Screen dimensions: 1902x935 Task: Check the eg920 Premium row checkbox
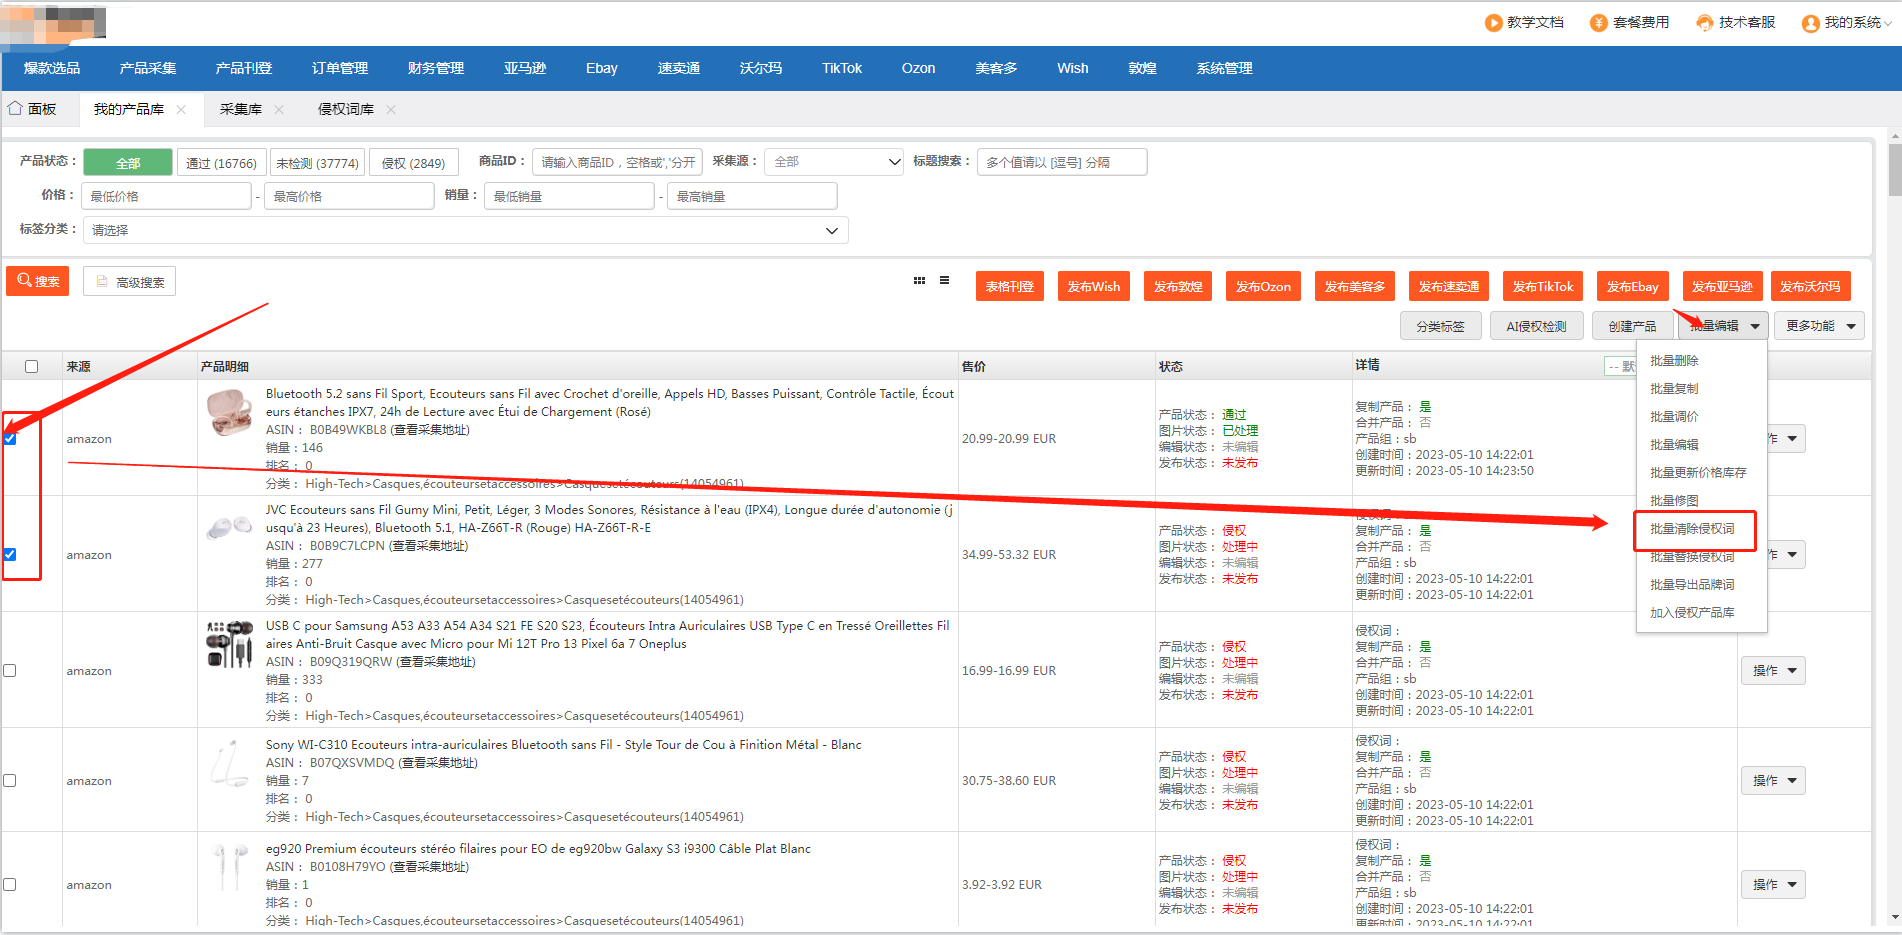coord(10,885)
